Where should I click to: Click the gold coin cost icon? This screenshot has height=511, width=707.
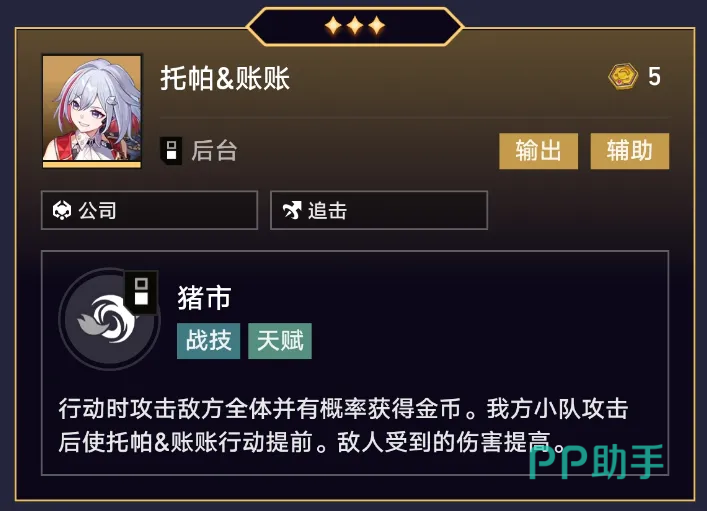pyautogui.click(x=623, y=76)
